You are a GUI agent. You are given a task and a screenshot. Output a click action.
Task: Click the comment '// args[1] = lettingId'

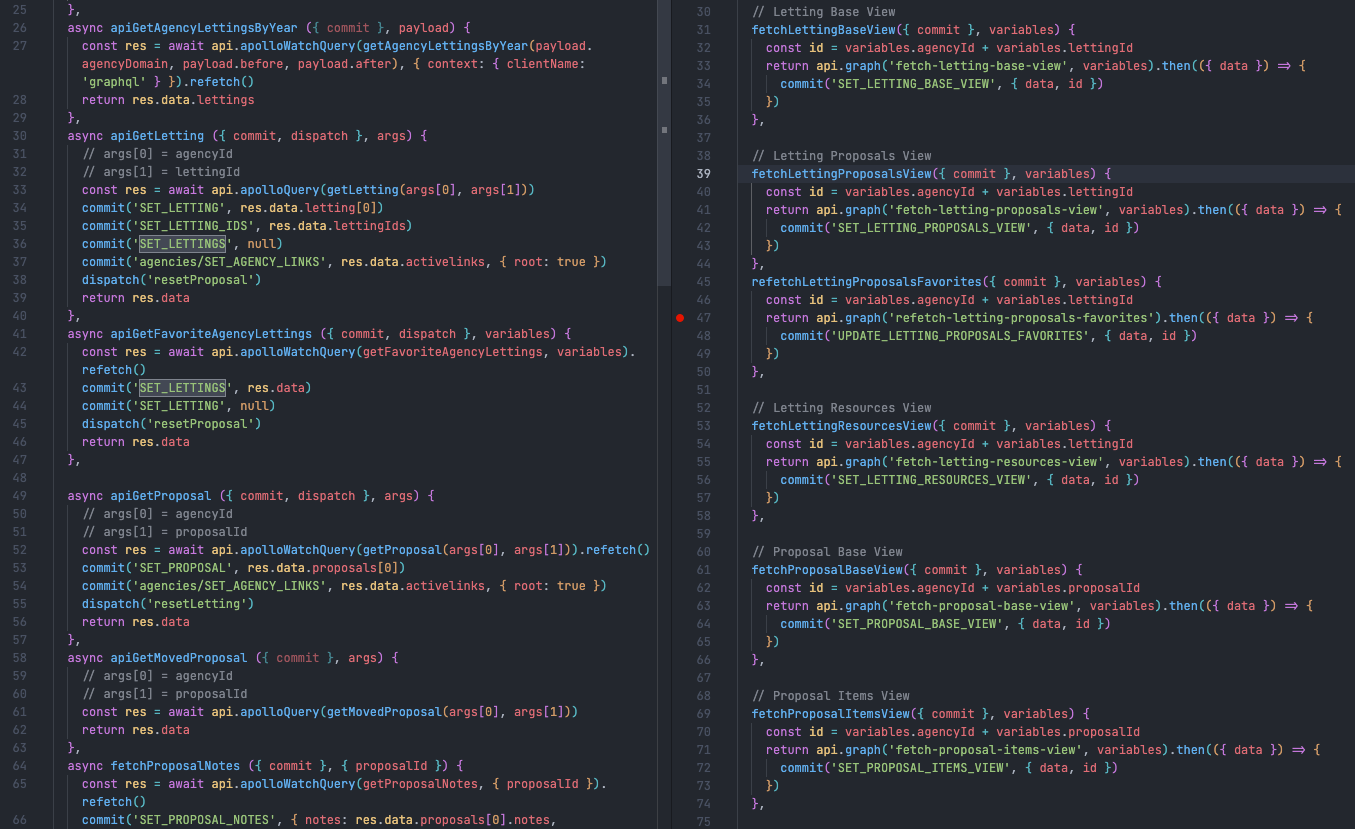click(x=164, y=172)
